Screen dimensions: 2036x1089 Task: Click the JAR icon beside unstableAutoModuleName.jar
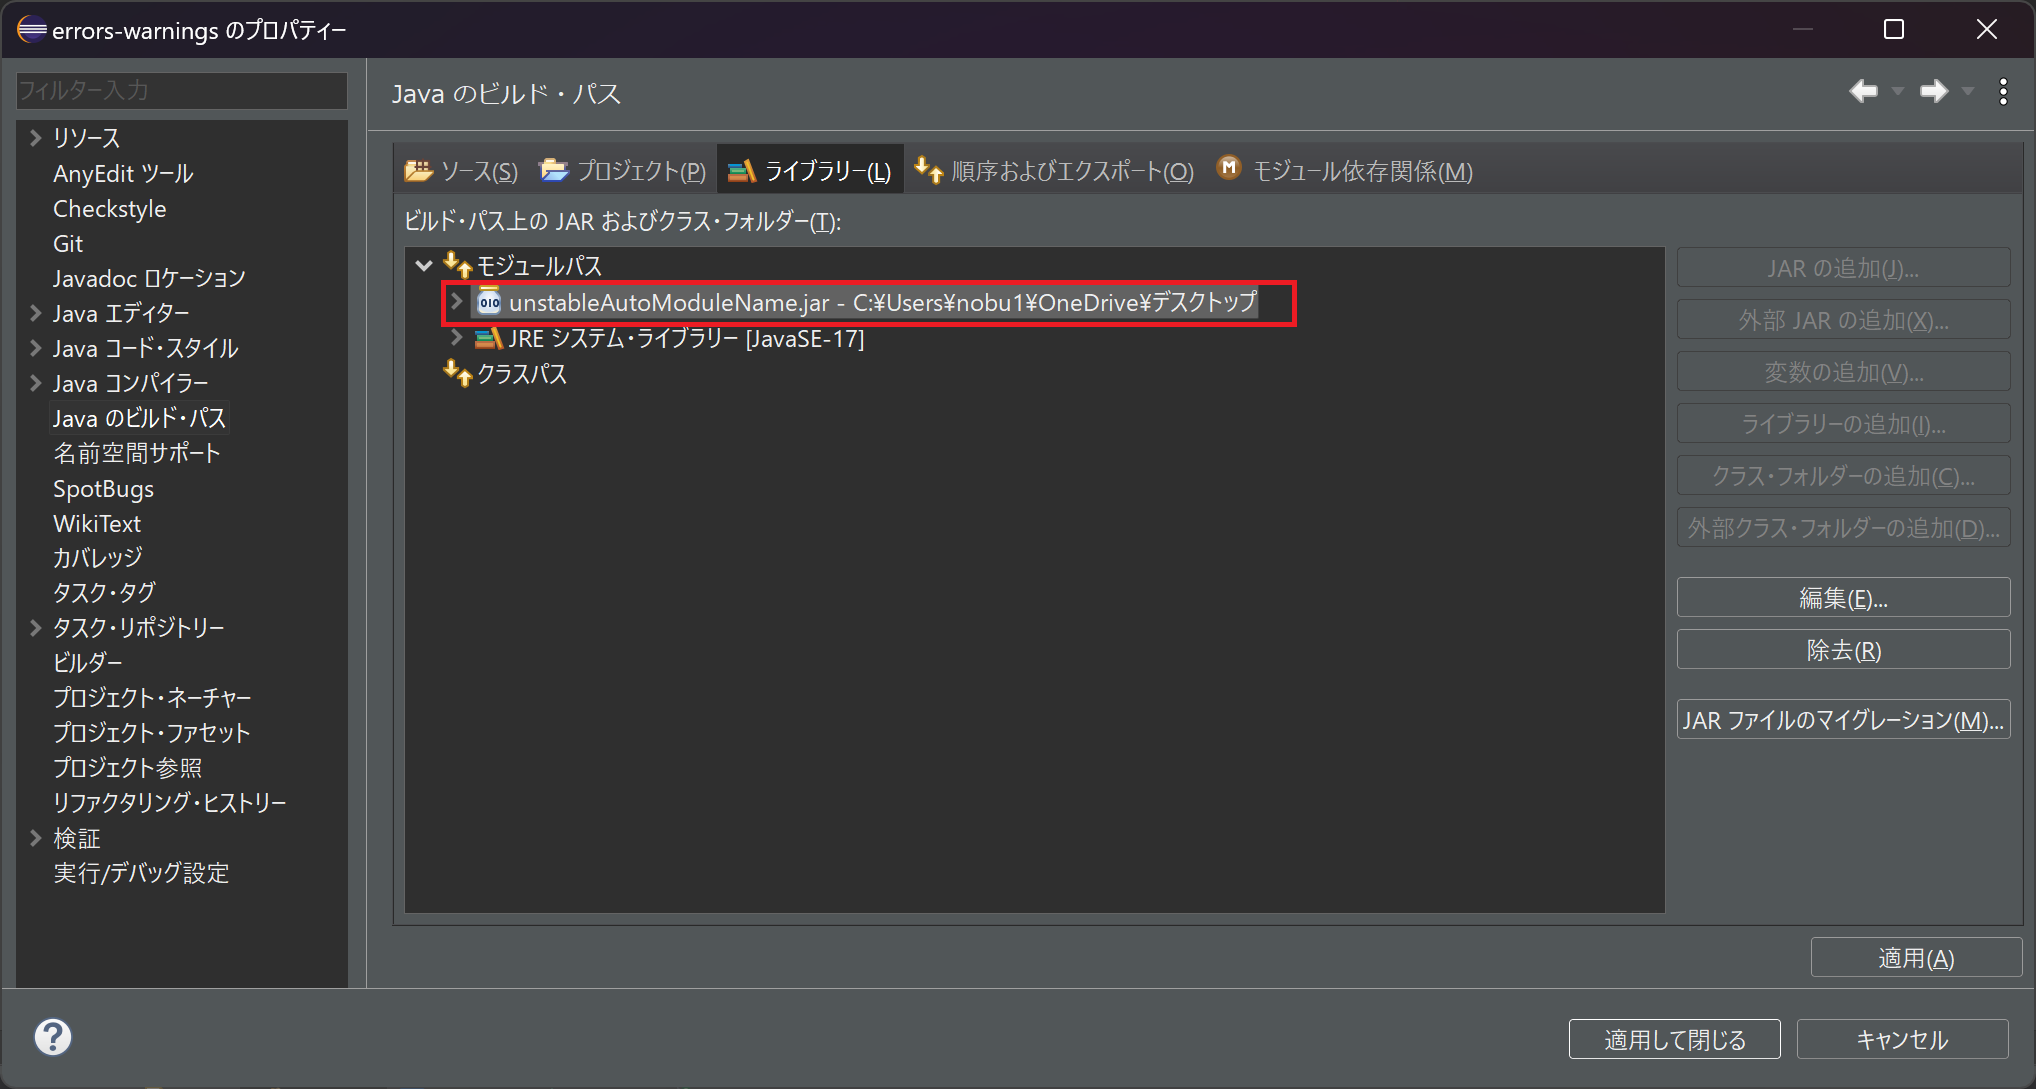[489, 301]
